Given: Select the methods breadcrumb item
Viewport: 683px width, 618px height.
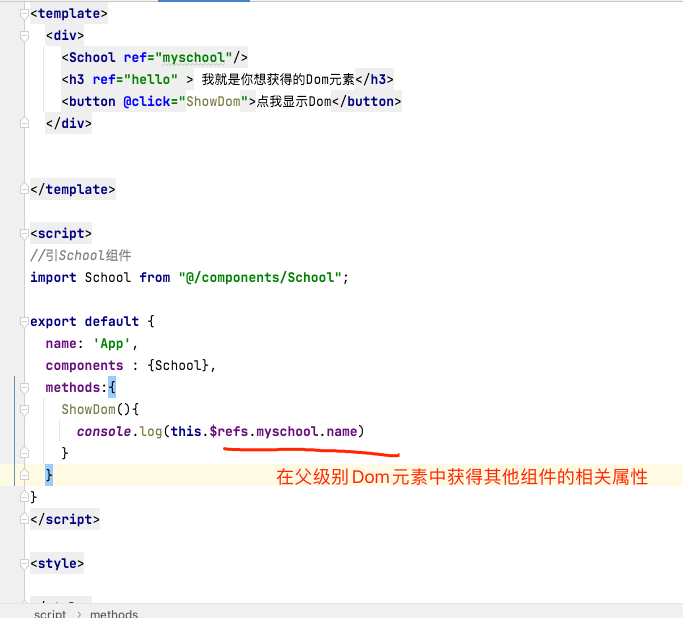Looking at the screenshot, I should [x=114, y=613].
